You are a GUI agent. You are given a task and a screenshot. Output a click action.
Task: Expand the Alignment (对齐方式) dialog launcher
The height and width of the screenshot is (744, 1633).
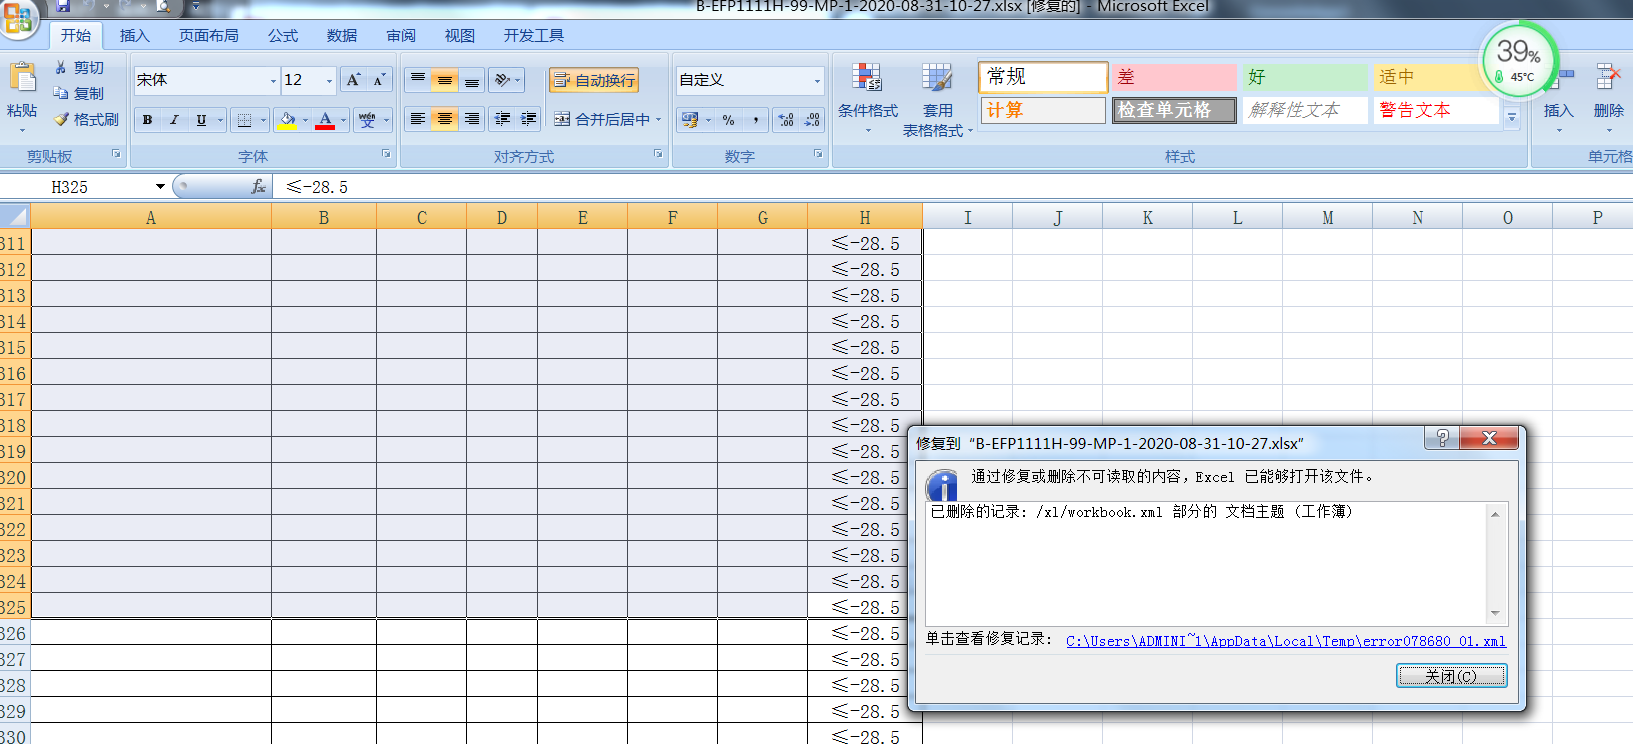click(x=658, y=154)
